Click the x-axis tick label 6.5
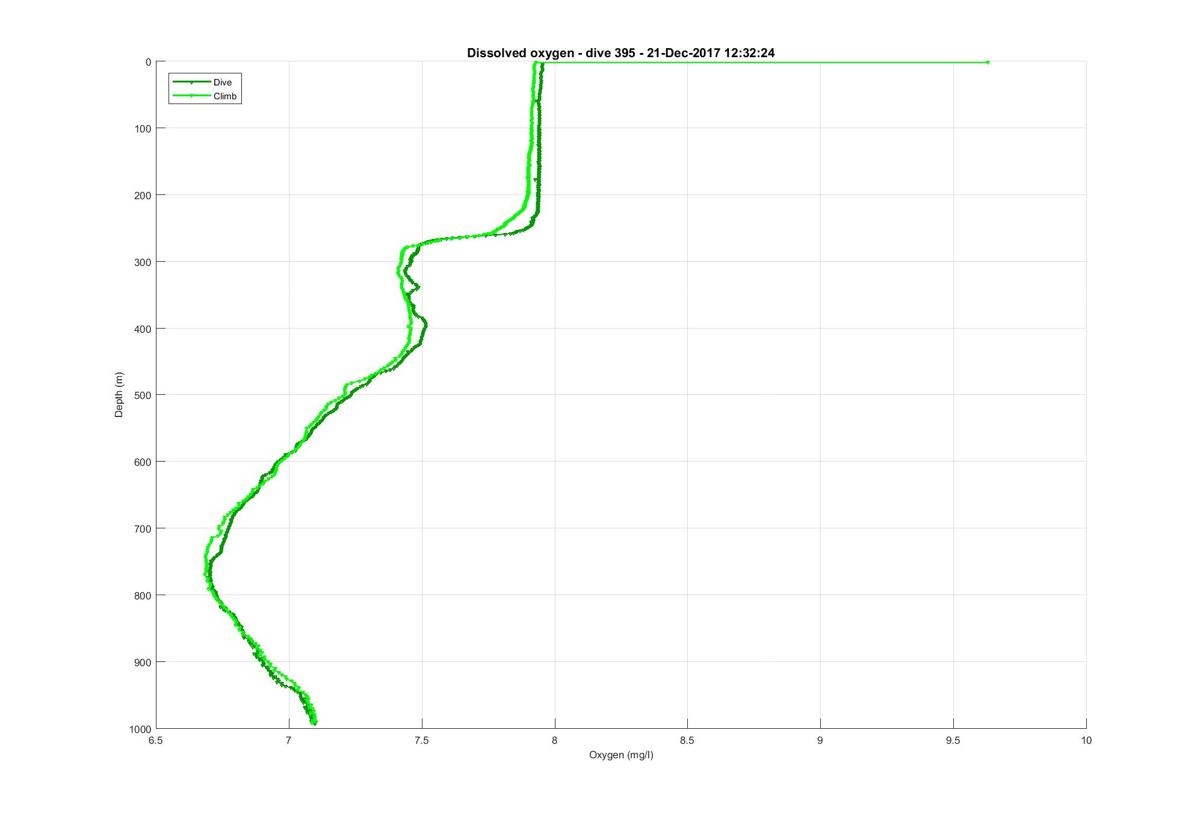Viewport: 1200px width, 818px height. [155, 740]
